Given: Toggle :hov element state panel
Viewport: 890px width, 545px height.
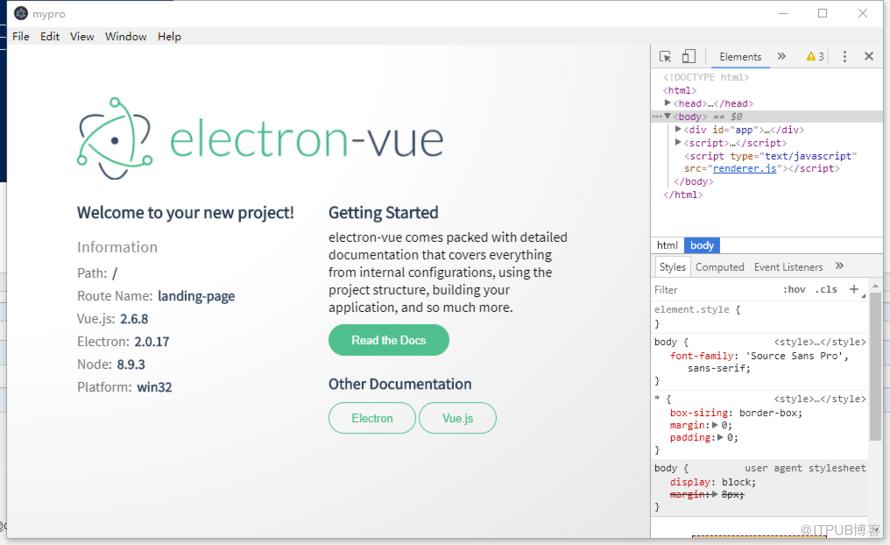Looking at the screenshot, I should point(794,290).
